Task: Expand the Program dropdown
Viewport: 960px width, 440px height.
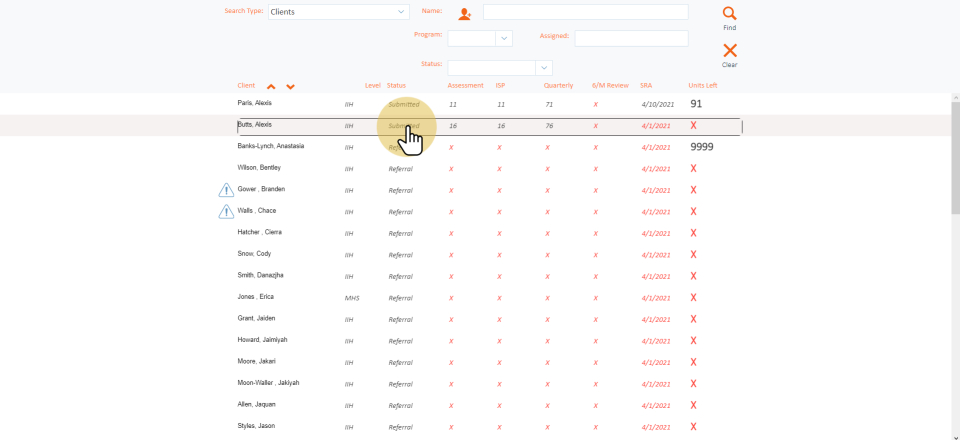Action: click(x=504, y=38)
